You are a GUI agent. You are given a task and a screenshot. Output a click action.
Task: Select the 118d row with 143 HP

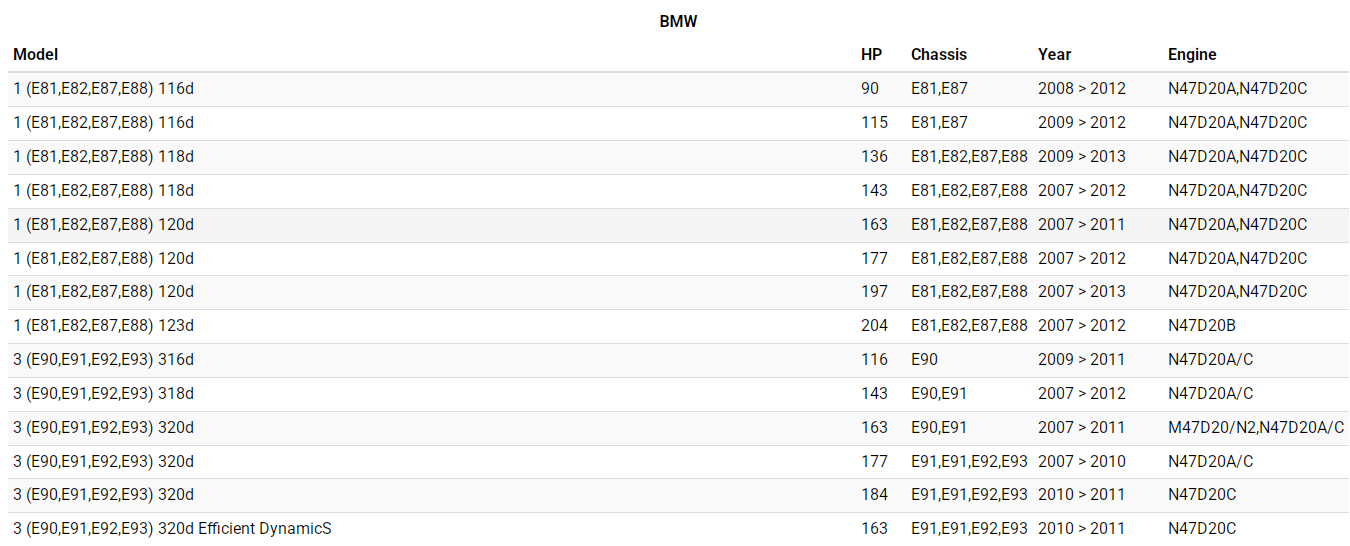(x=104, y=191)
